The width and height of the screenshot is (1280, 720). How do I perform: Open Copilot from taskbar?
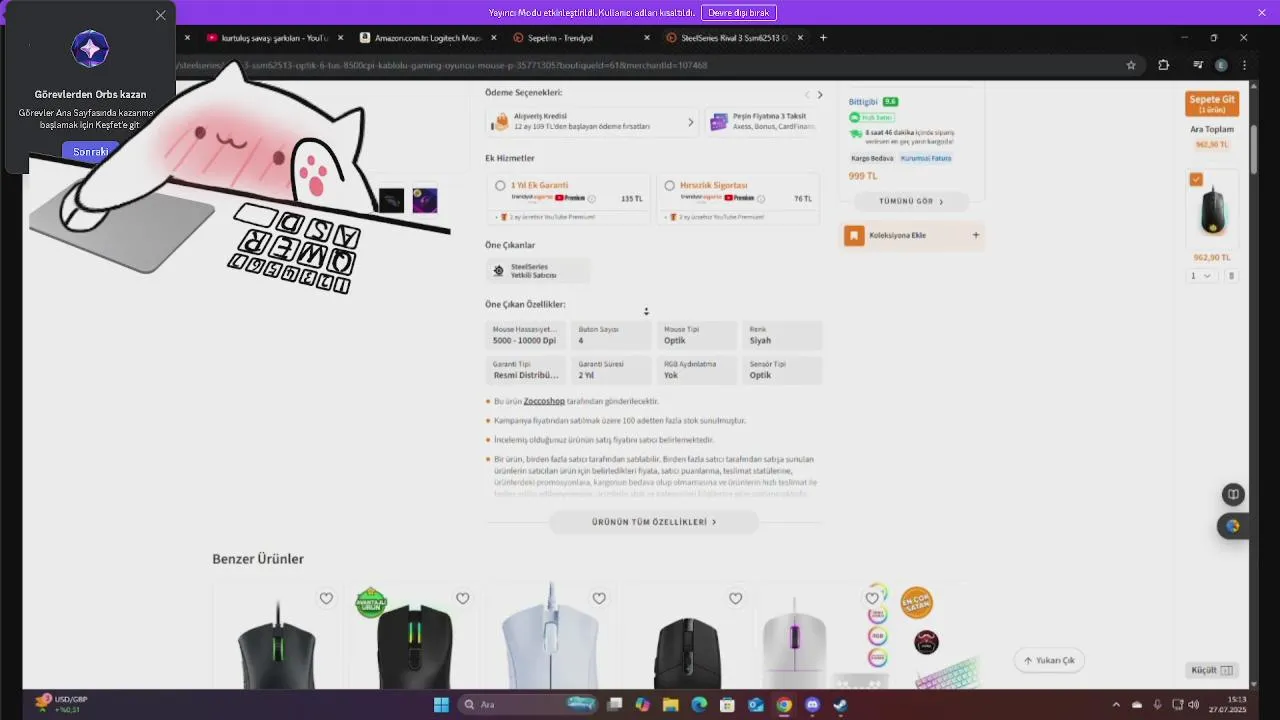coord(642,704)
